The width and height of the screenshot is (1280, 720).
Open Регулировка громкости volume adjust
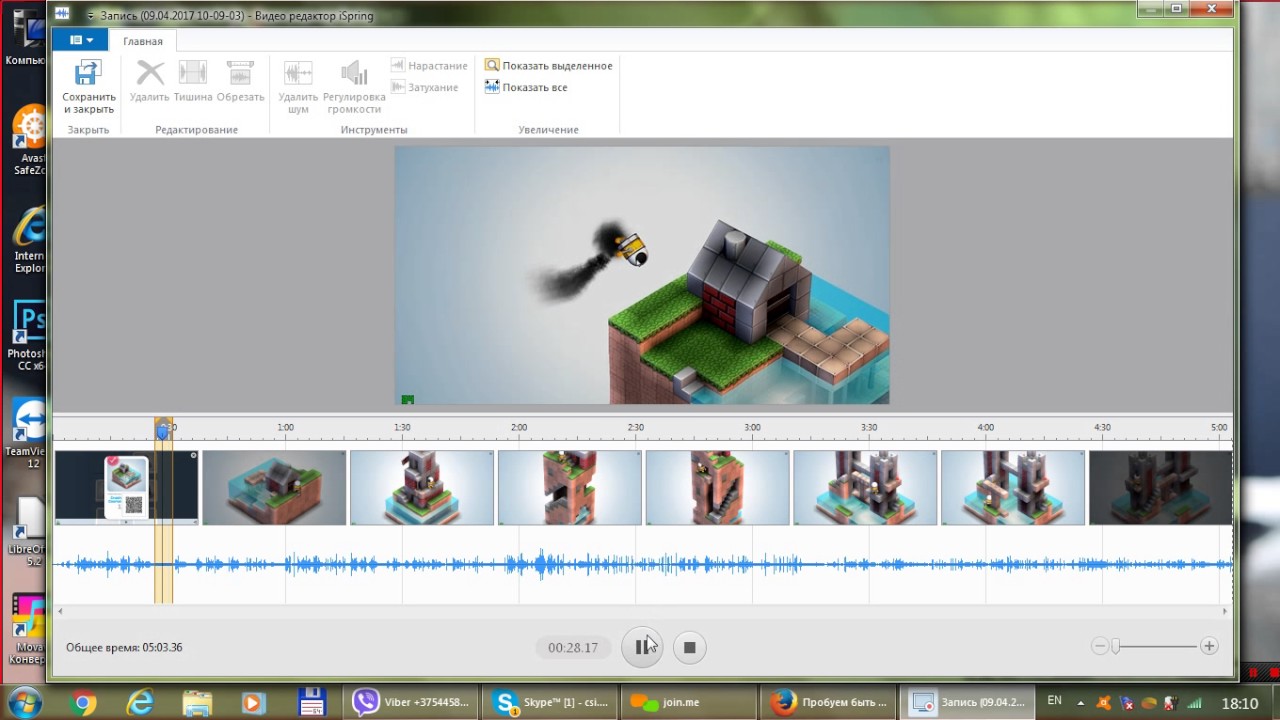[x=354, y=87]
